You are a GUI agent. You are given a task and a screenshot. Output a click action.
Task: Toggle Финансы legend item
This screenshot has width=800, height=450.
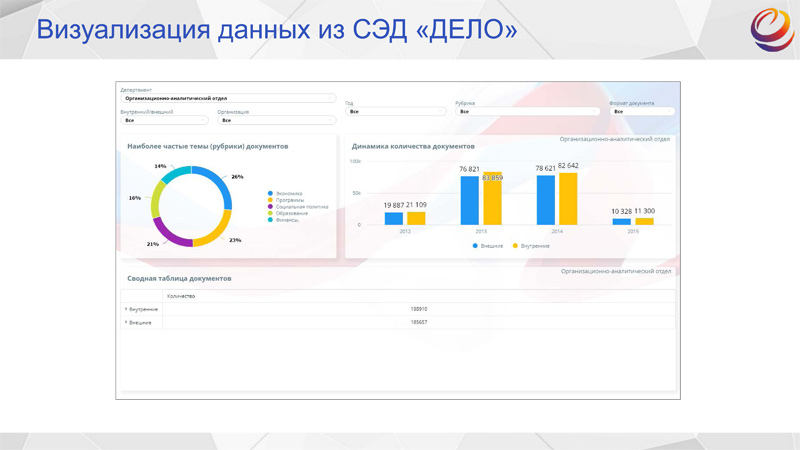click(283, 220)
